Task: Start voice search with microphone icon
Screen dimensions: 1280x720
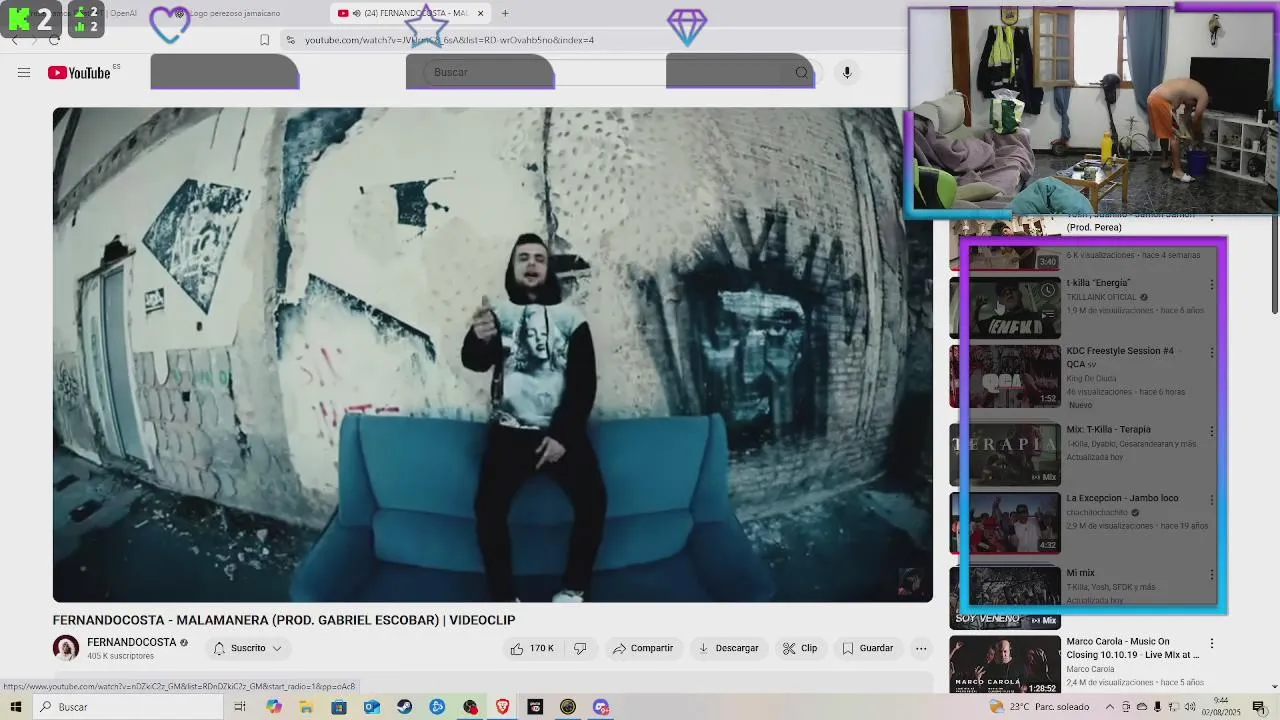Action: click(847, 72)
